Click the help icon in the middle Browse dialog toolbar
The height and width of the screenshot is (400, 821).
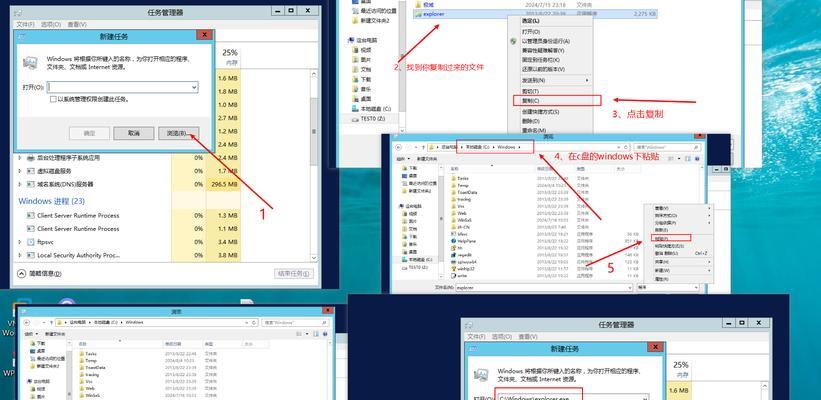tap(696, 158)
